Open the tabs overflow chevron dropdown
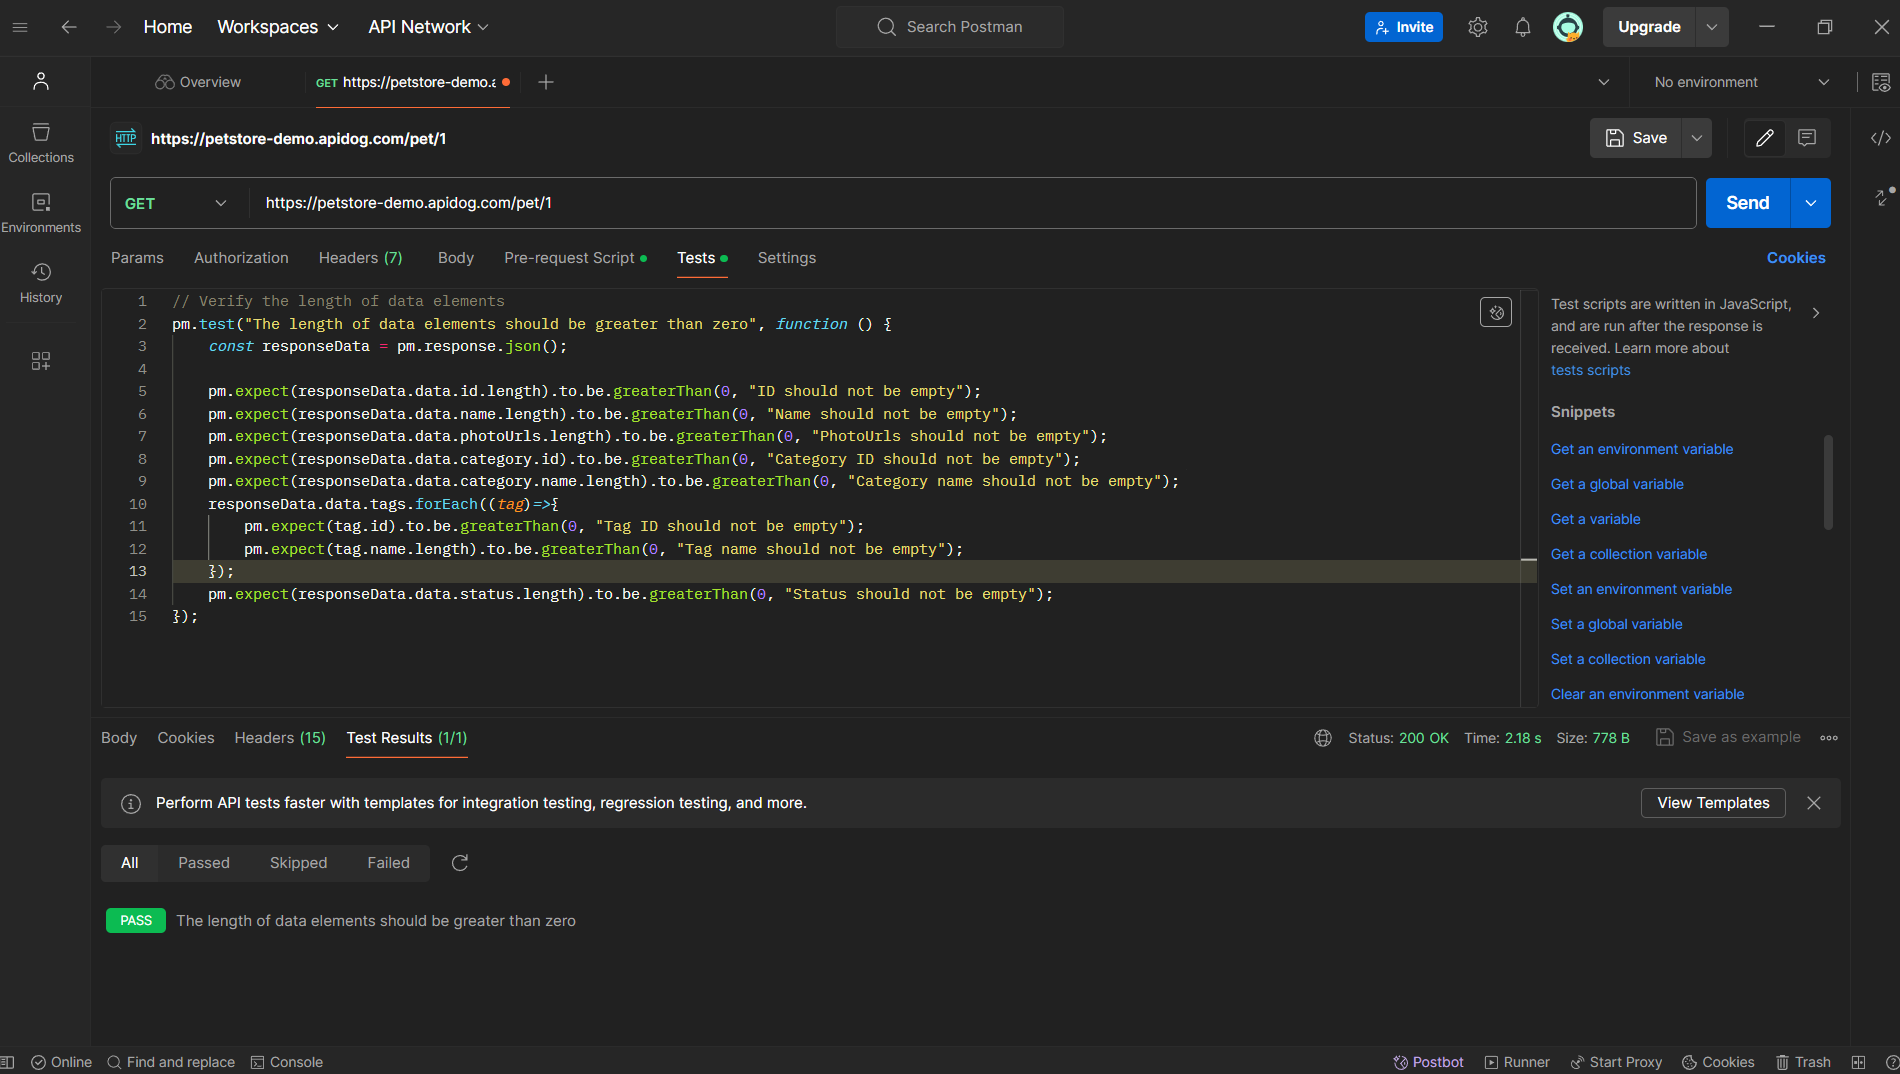 pos(1604,82)
